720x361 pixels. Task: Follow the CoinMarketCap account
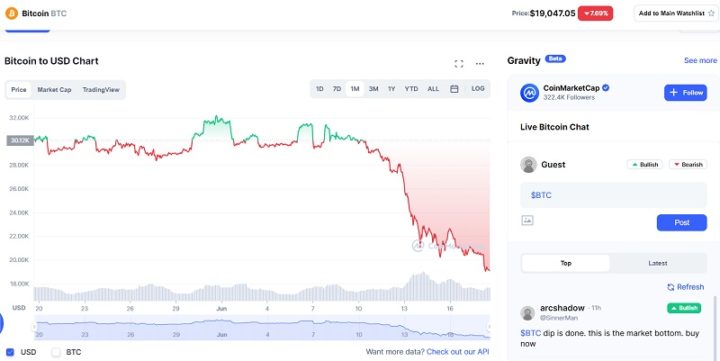(x=686, y=93)
